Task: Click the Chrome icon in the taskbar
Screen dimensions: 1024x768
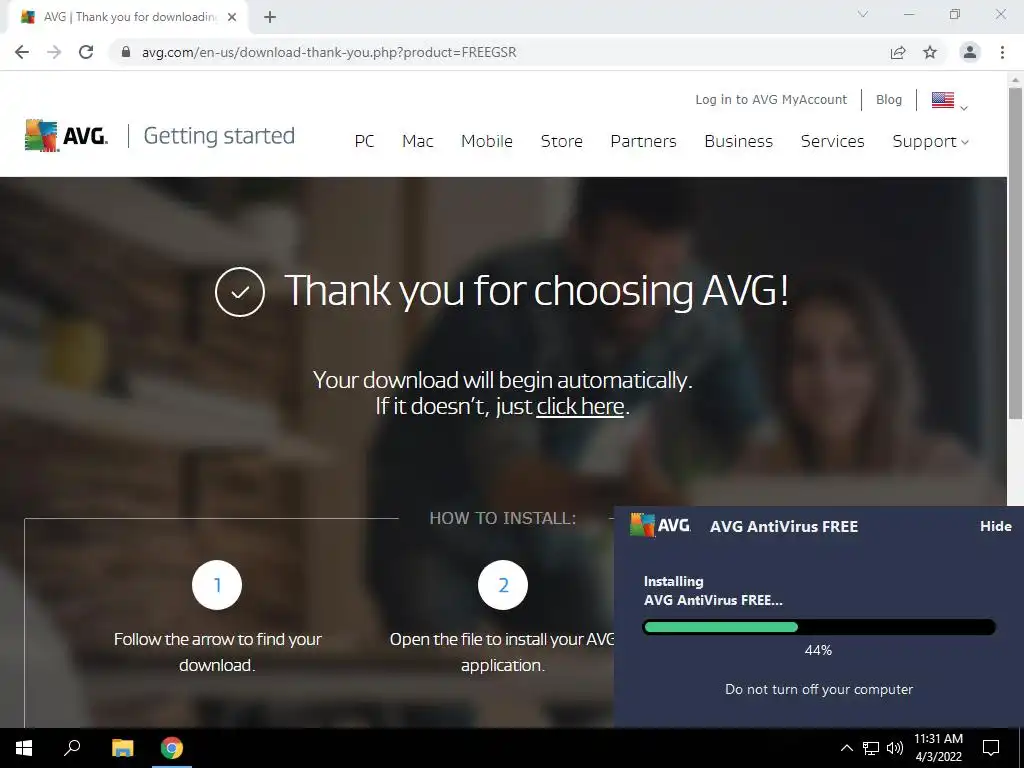Action: (x=172, y=748)
